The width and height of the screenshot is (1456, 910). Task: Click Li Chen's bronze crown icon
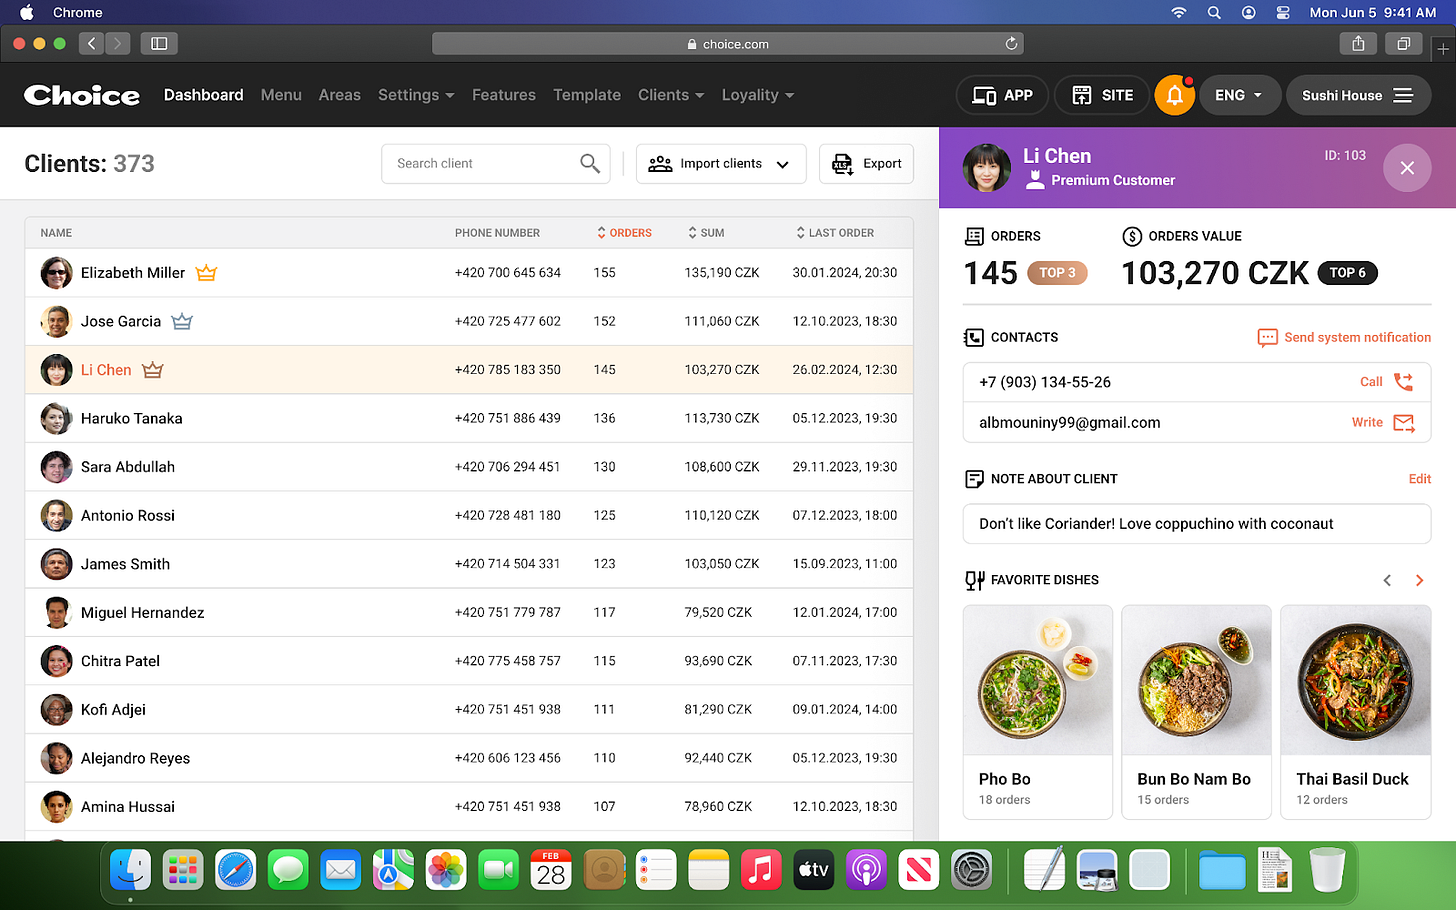click(152, 370)
